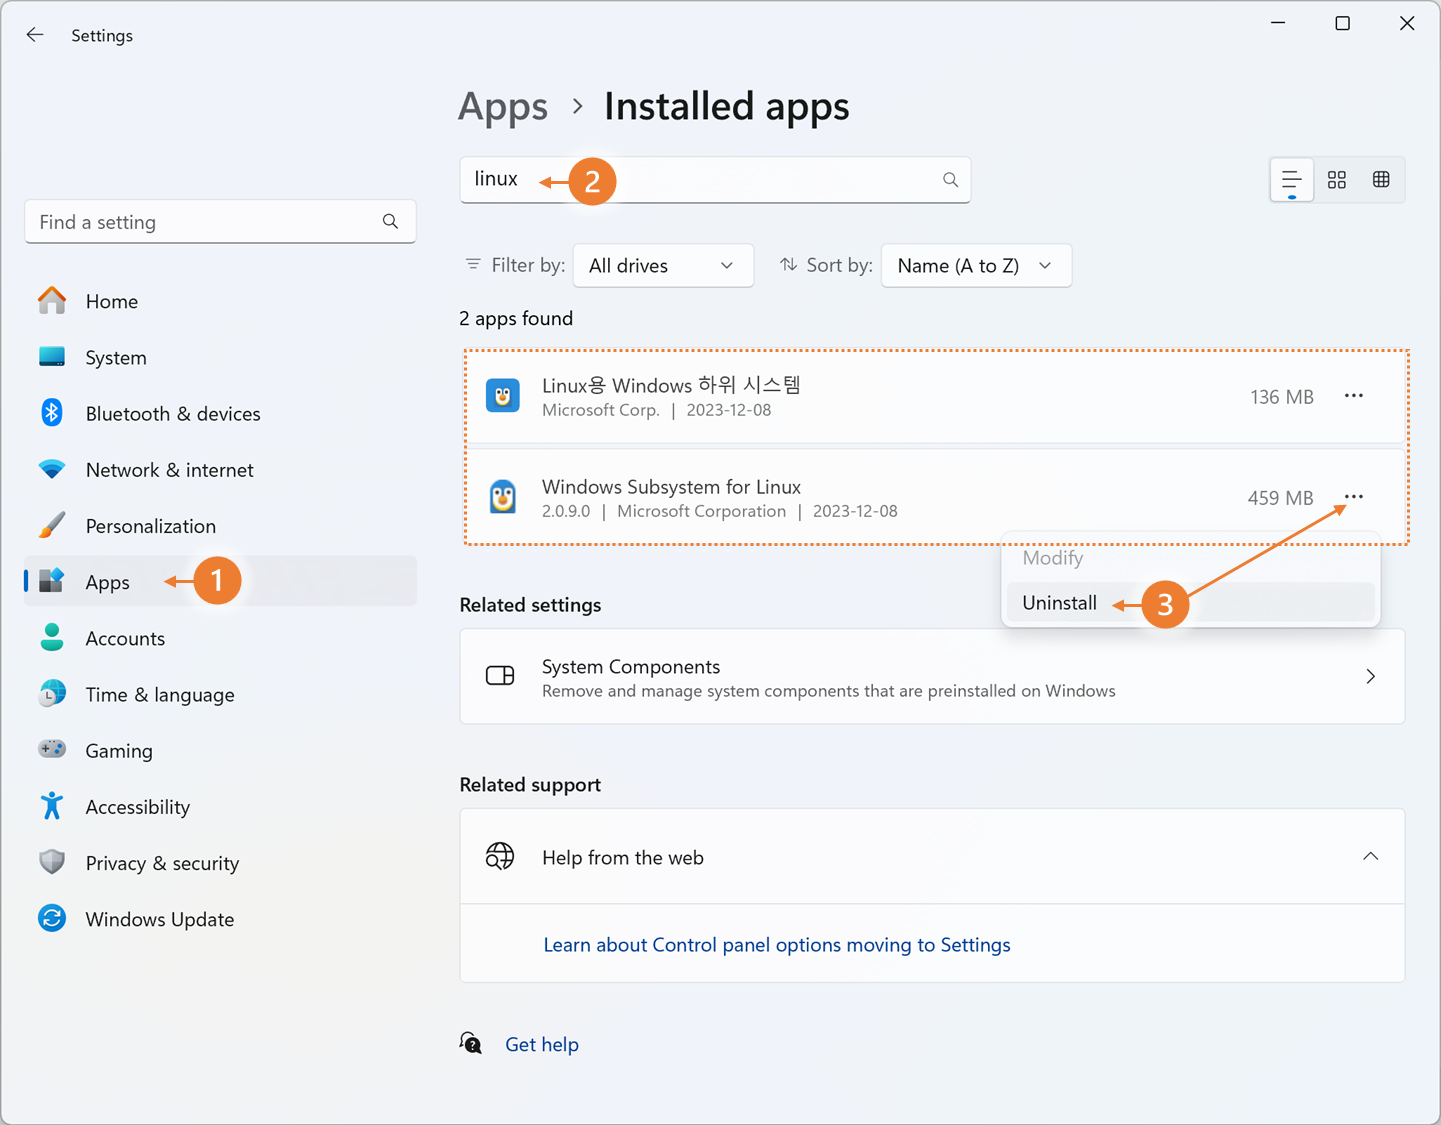Screen dimensions: 1441x1125
Task: Open the Sort by Name (A to Z) dropdown
Action: [x=976, y=266]
